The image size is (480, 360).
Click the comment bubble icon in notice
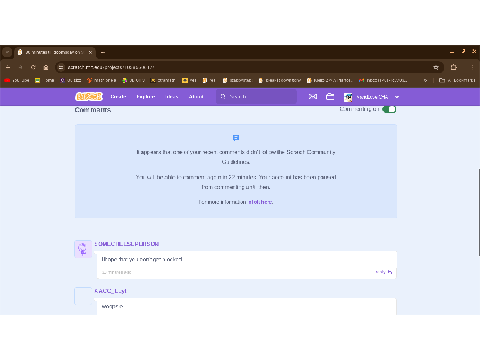tap(236, 138)
